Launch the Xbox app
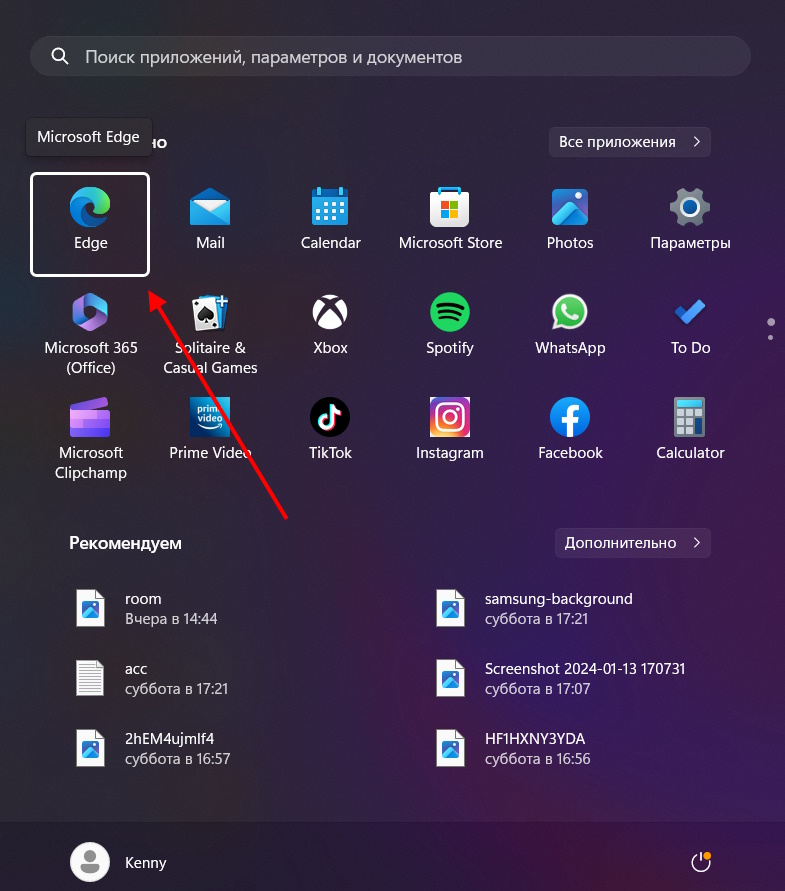Screen dimensions: 785x891 (330, 325)
